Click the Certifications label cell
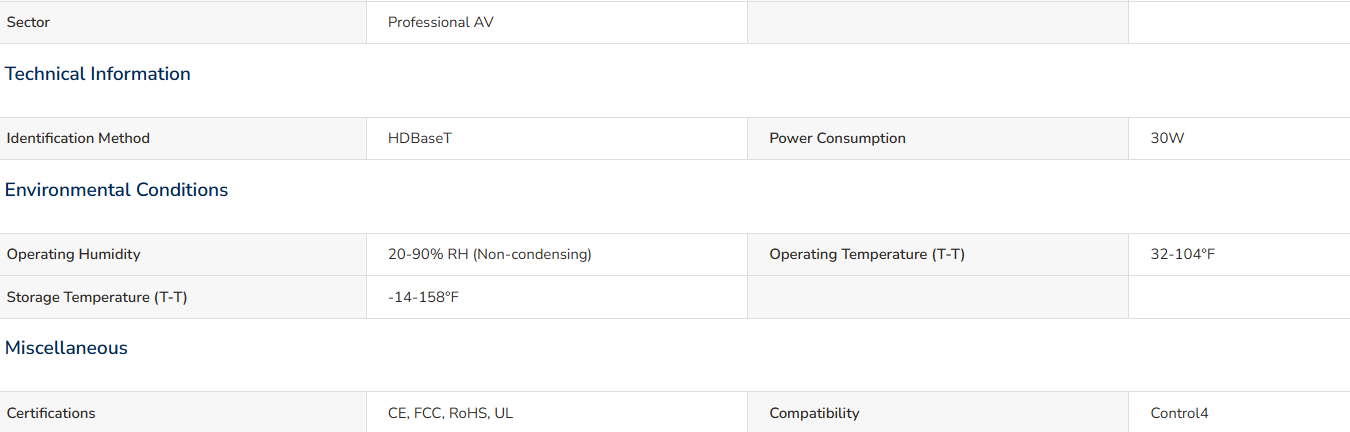 (x=183, y=412)
